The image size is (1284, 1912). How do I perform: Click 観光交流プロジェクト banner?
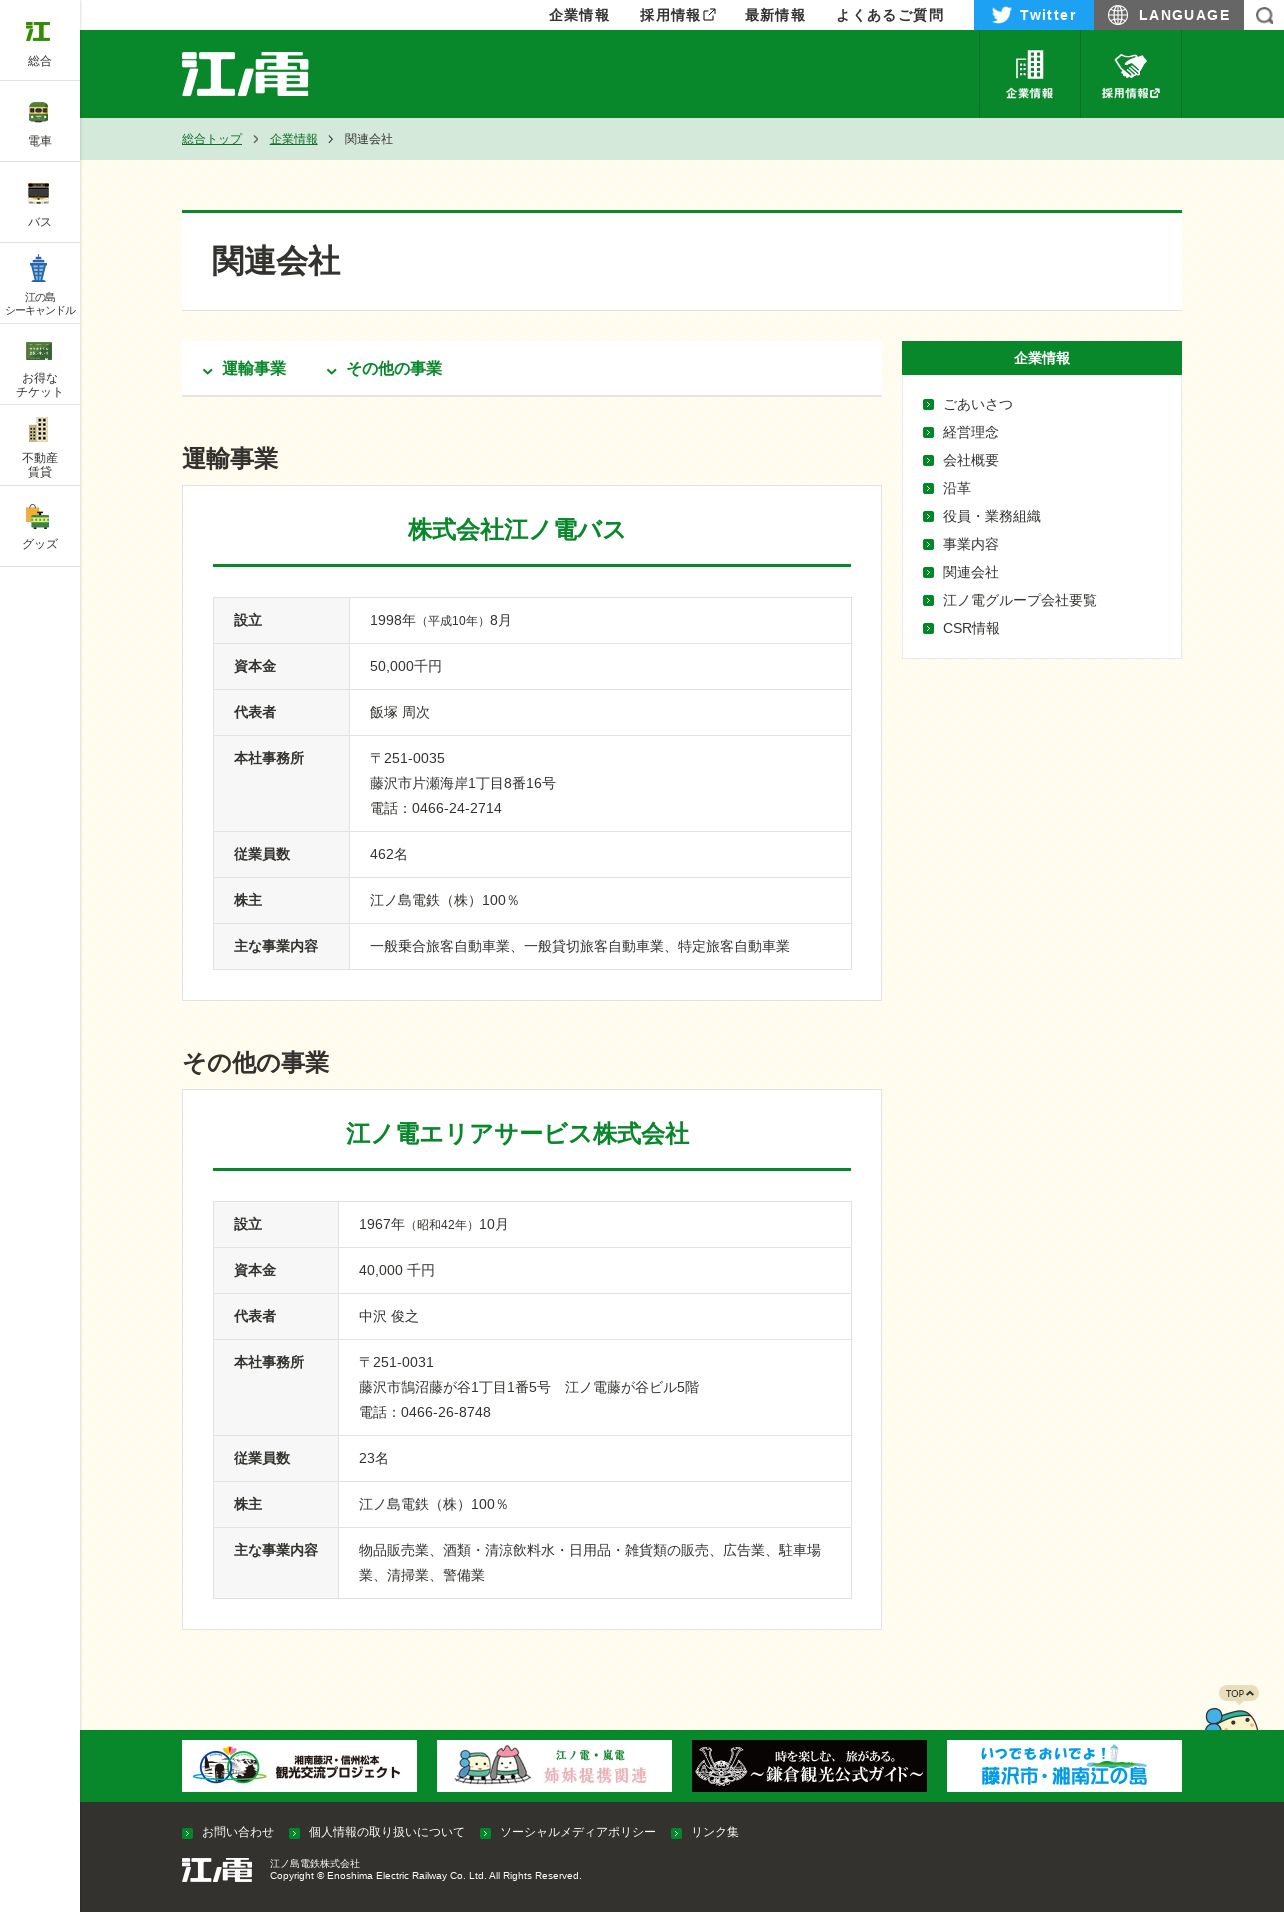[x=299, y=1766]
